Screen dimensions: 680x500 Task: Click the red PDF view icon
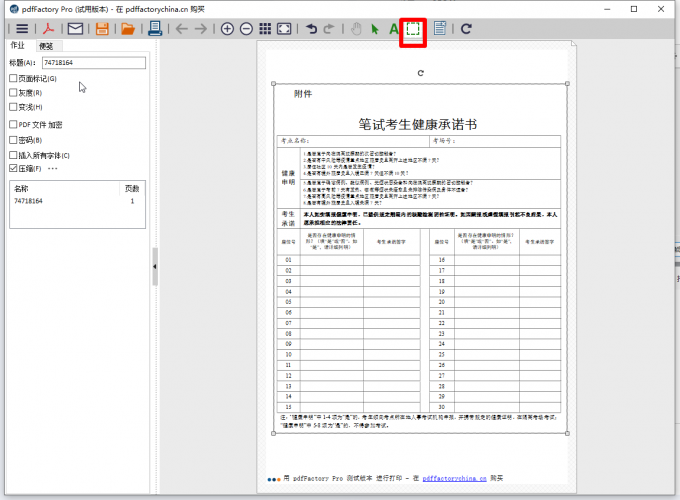tap(48, 29)
